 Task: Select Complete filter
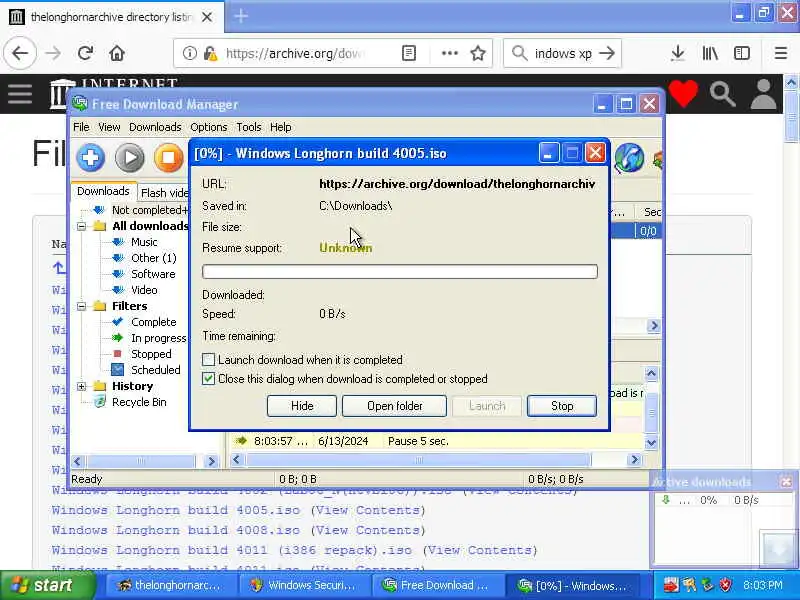(x=154, y=322)
